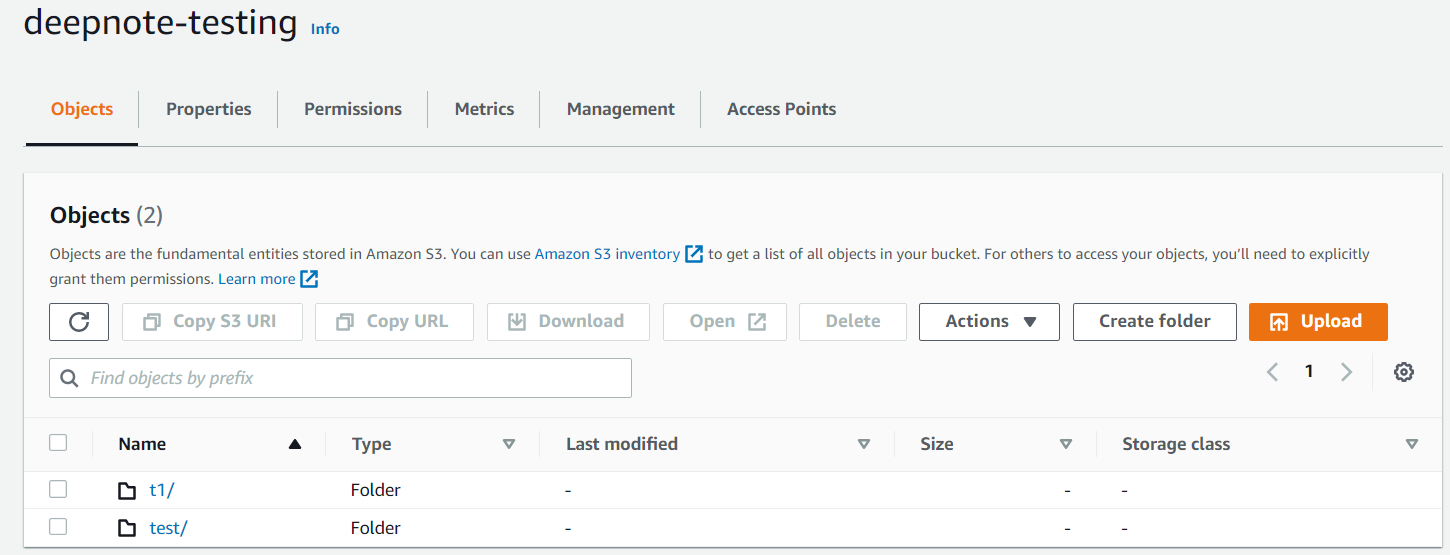1450x555 pixels.
Task: Open the Amazon S3 inventory link
Action: coord(607,254)
